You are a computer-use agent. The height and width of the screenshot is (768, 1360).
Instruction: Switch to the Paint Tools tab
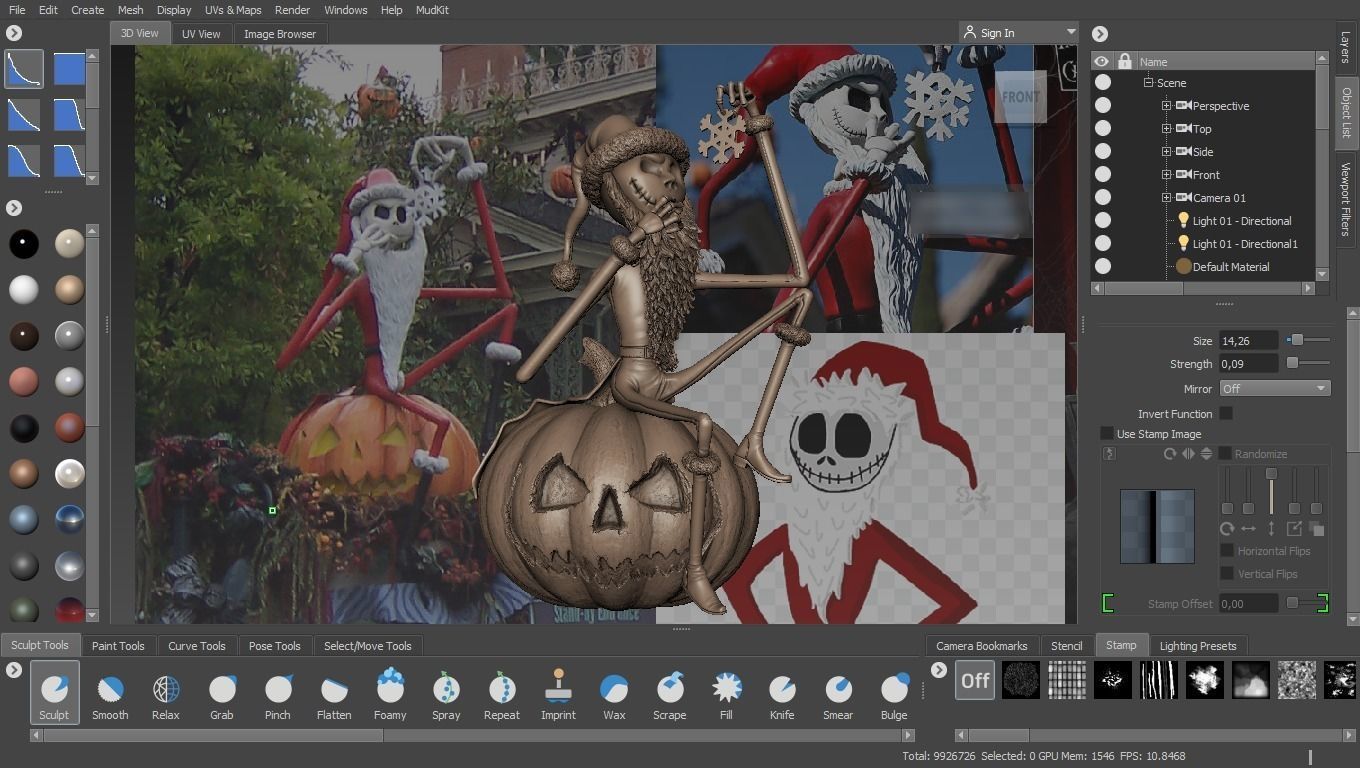[118, 645]
